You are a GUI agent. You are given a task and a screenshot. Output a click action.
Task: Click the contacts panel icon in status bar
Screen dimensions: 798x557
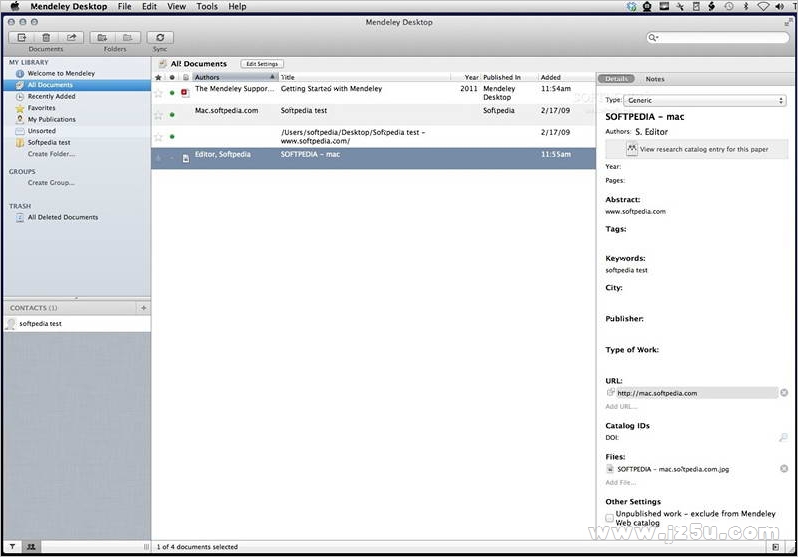click(x=31, y=546)
